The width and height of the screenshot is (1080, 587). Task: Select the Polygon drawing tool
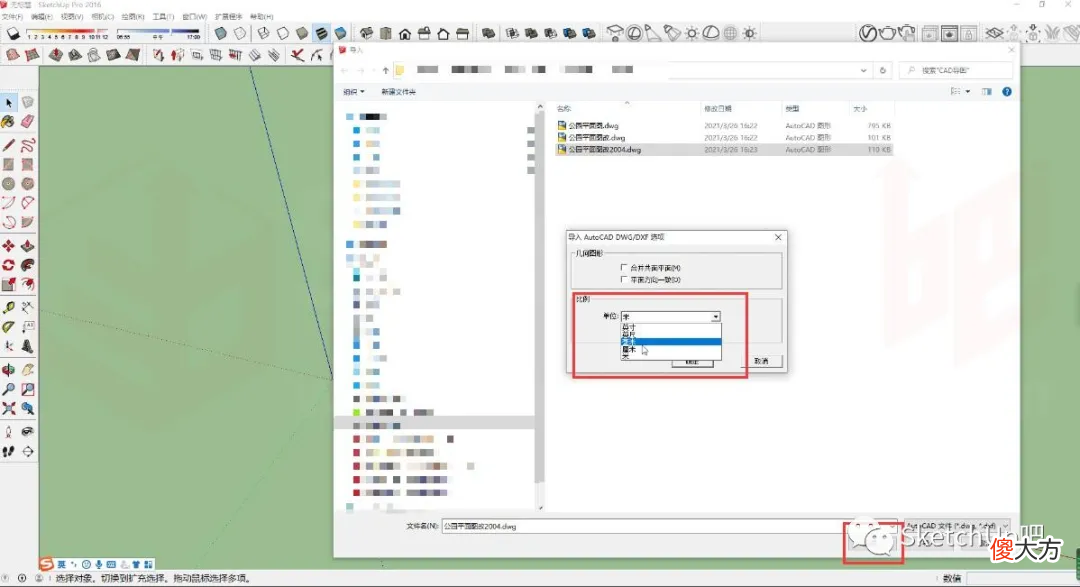click(28, 184)
